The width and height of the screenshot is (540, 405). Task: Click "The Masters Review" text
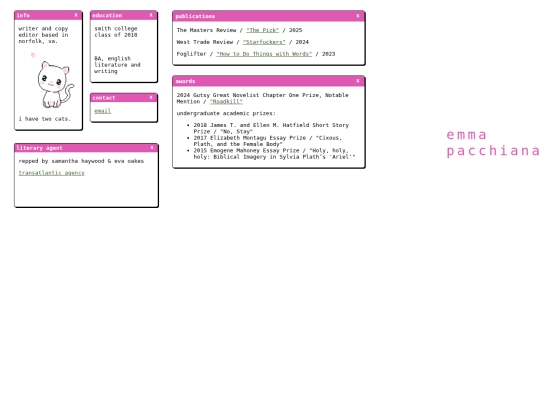(207, 30)
